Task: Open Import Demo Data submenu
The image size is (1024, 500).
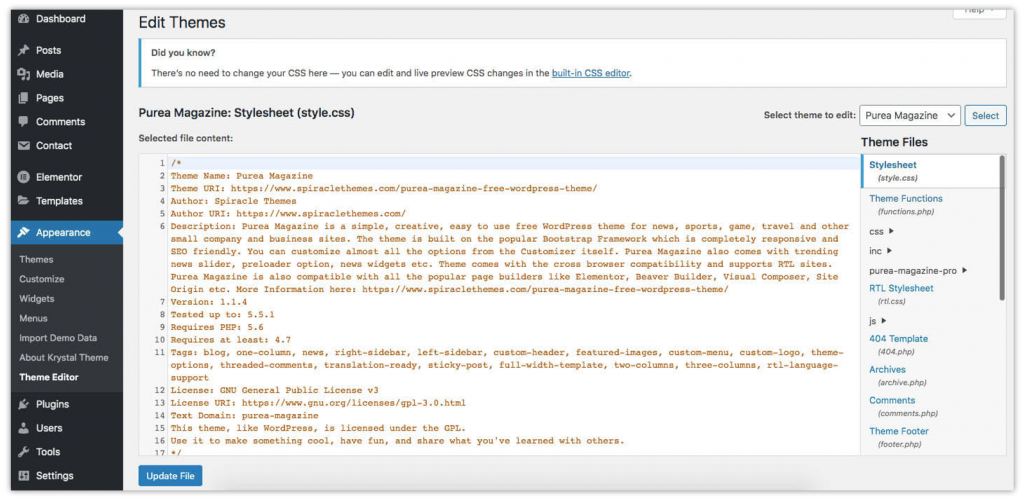Action: point(58,338)
